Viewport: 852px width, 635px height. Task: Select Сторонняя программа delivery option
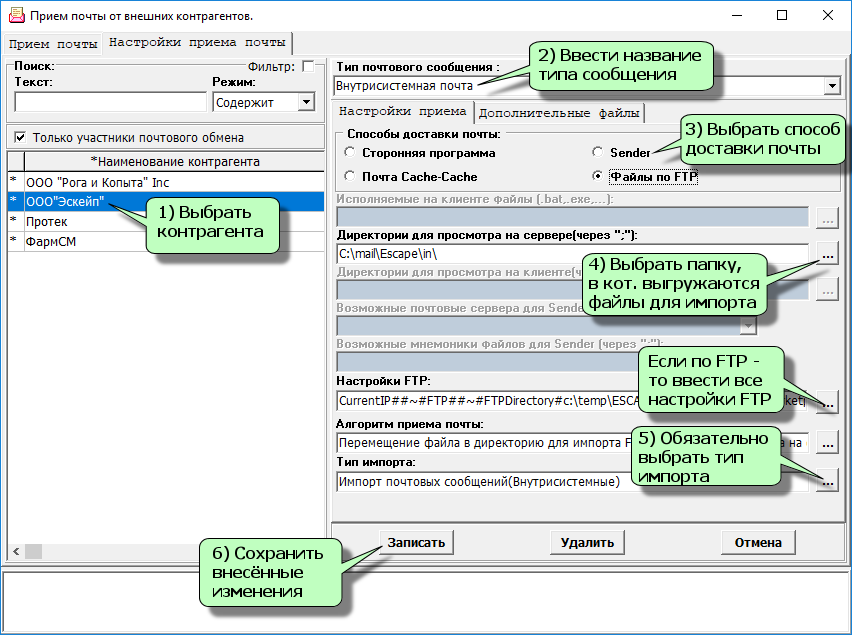pos(349,153)
